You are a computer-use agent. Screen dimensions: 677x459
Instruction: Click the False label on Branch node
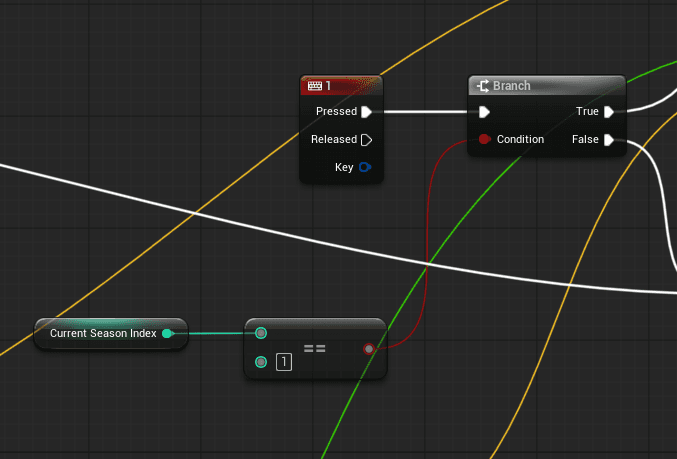click(585, 139)
